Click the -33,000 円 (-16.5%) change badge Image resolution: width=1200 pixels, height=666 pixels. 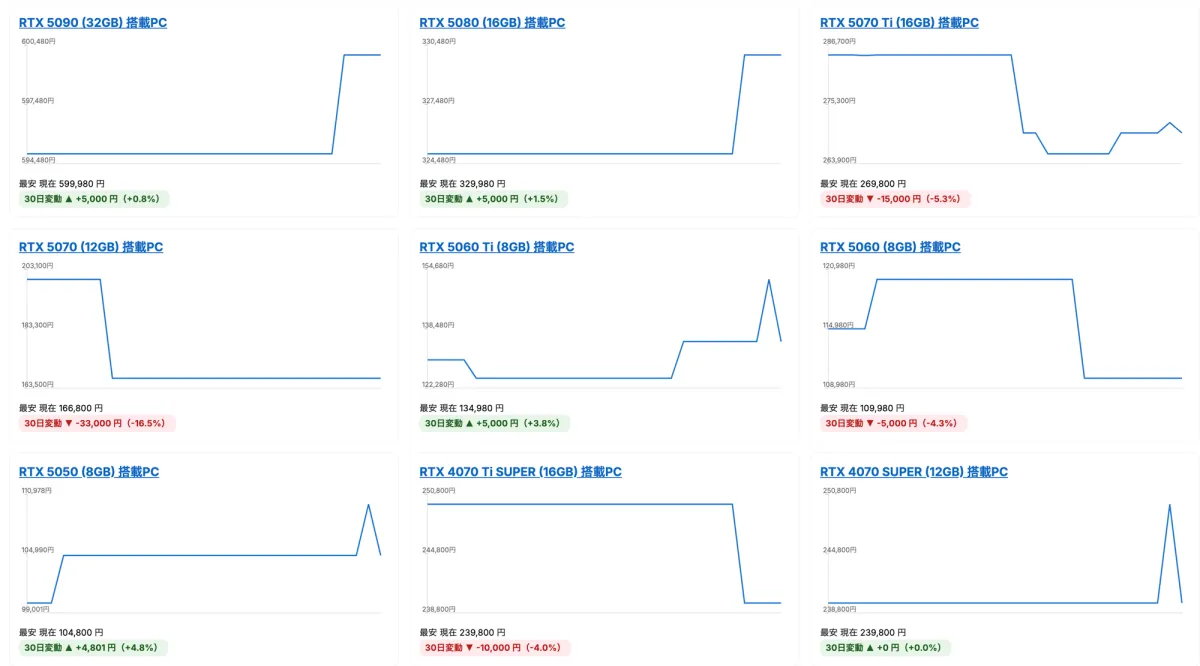[x=97, y=423]
